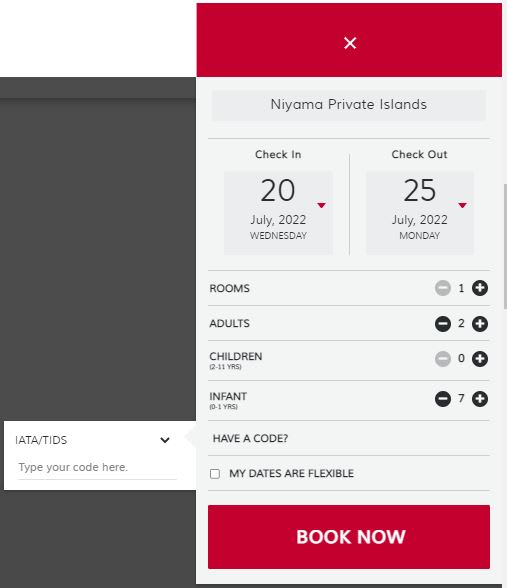Click the Have a Code? option
507x588 pixels.
250,438
